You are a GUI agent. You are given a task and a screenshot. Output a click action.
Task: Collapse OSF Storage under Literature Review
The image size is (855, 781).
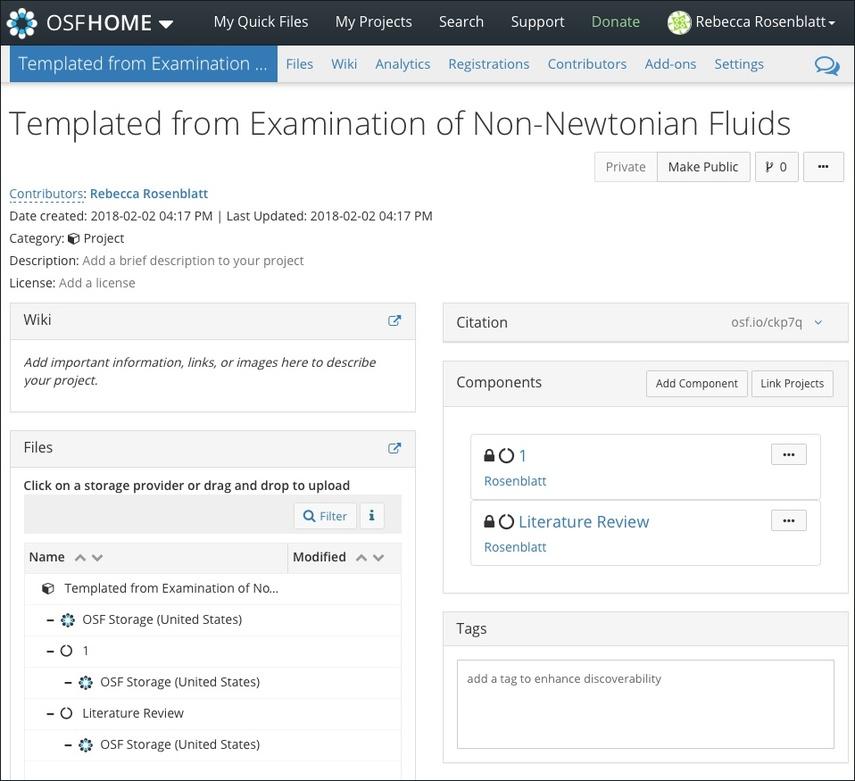pos(68,745)
